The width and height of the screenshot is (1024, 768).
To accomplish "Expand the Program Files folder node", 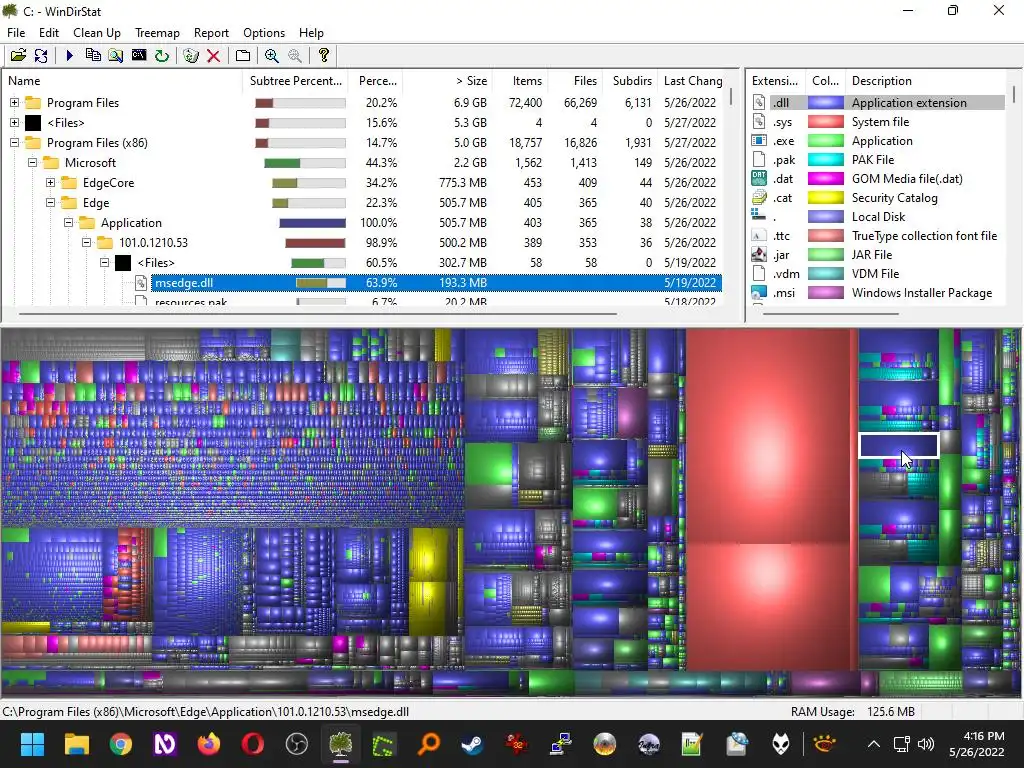I will (x=14, y=103).
